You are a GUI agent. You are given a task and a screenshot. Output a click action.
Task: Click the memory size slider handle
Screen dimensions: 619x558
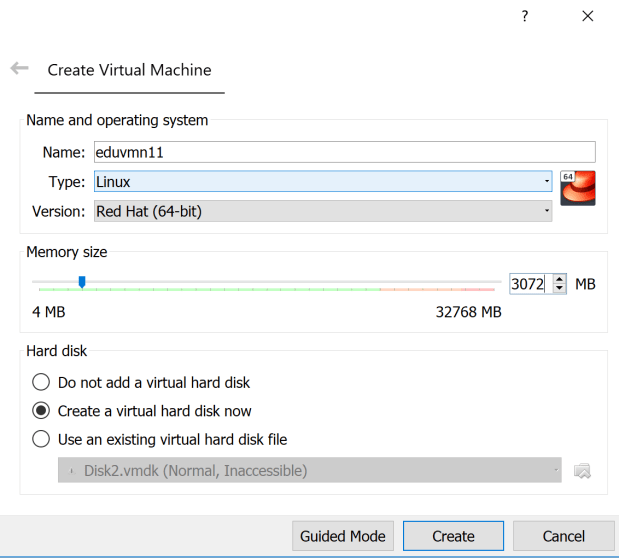coord(82,283)
